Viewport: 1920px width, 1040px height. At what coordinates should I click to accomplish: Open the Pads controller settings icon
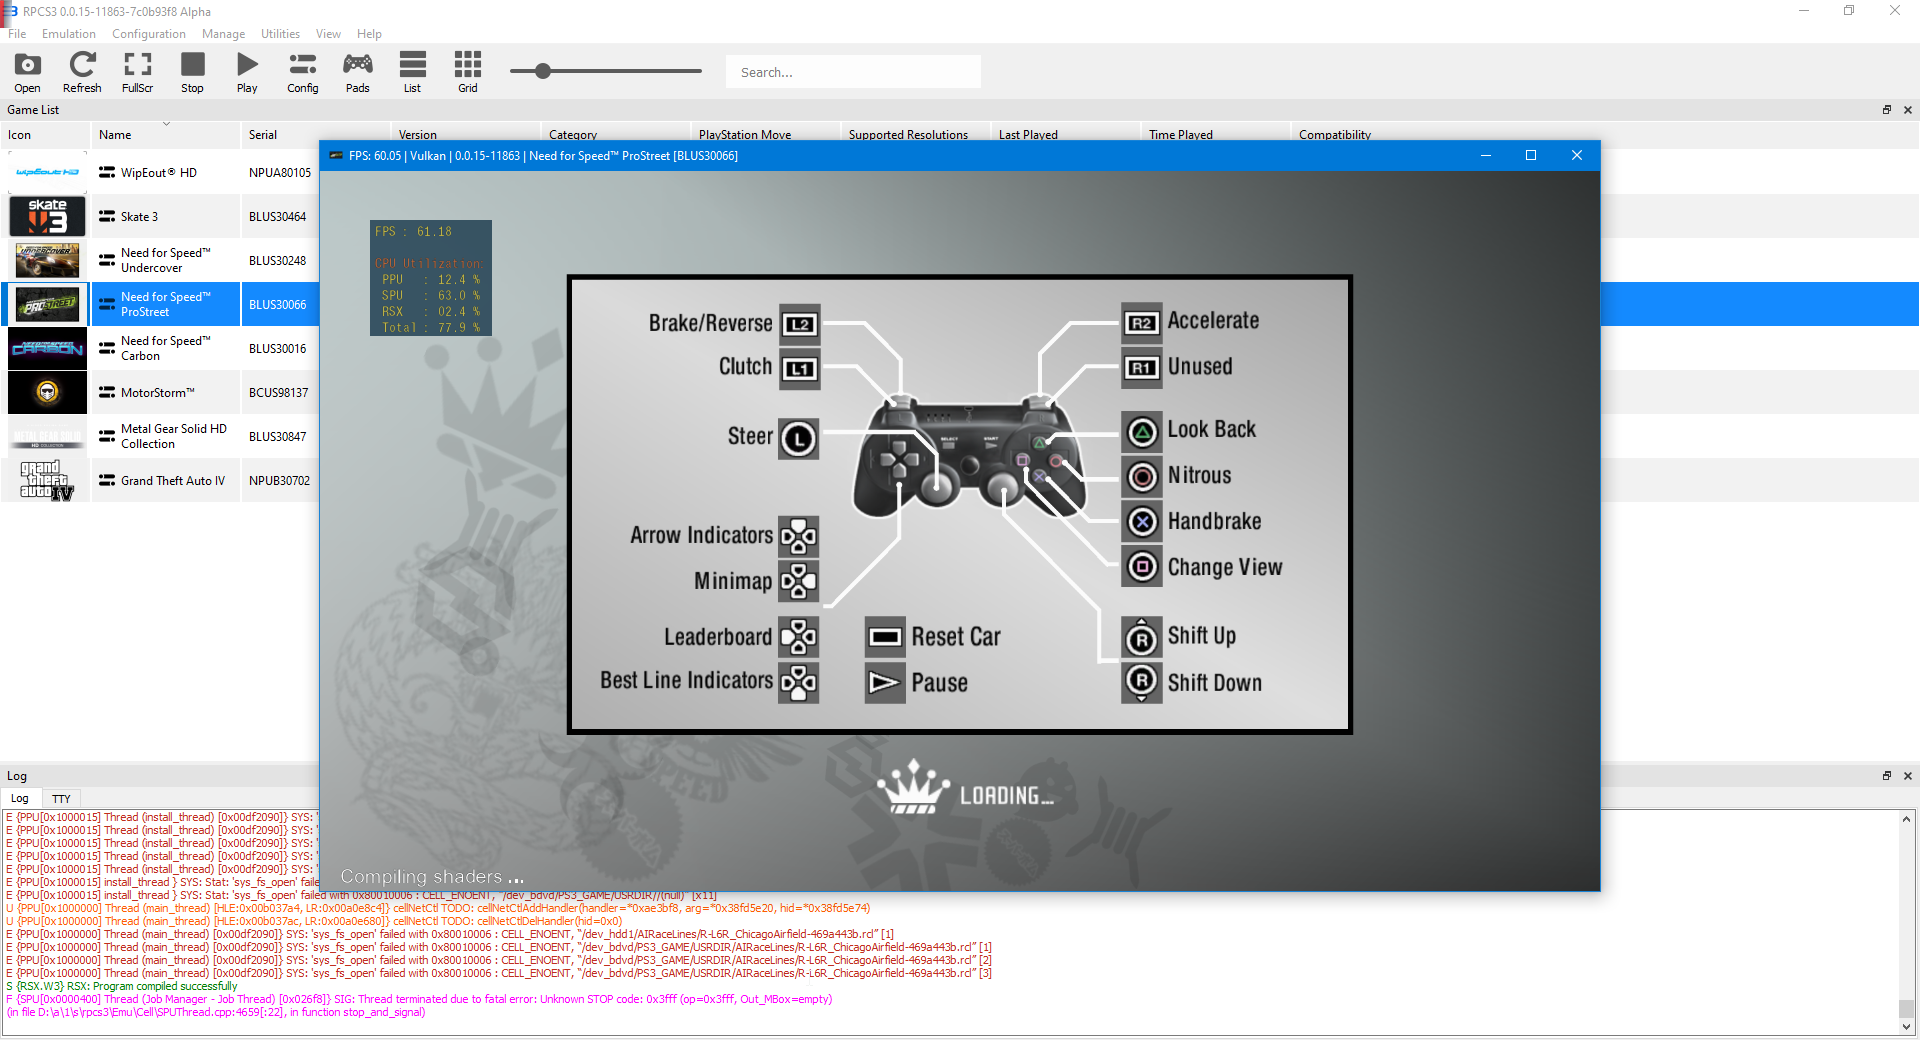coord(357,71)
